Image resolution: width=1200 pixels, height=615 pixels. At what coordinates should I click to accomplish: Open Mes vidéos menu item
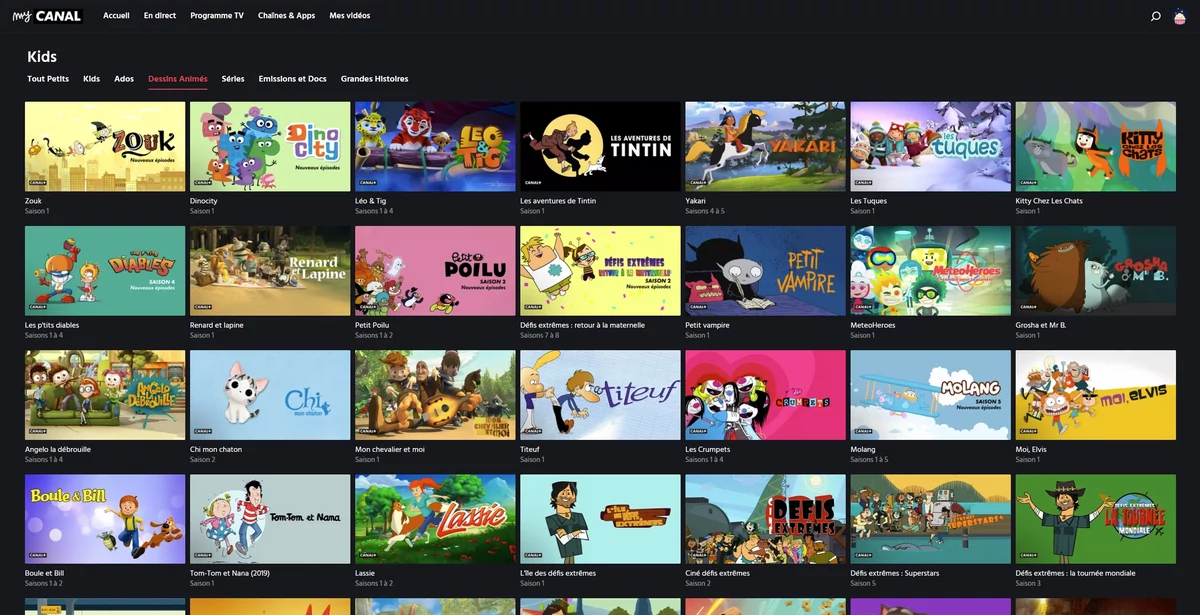350,16
